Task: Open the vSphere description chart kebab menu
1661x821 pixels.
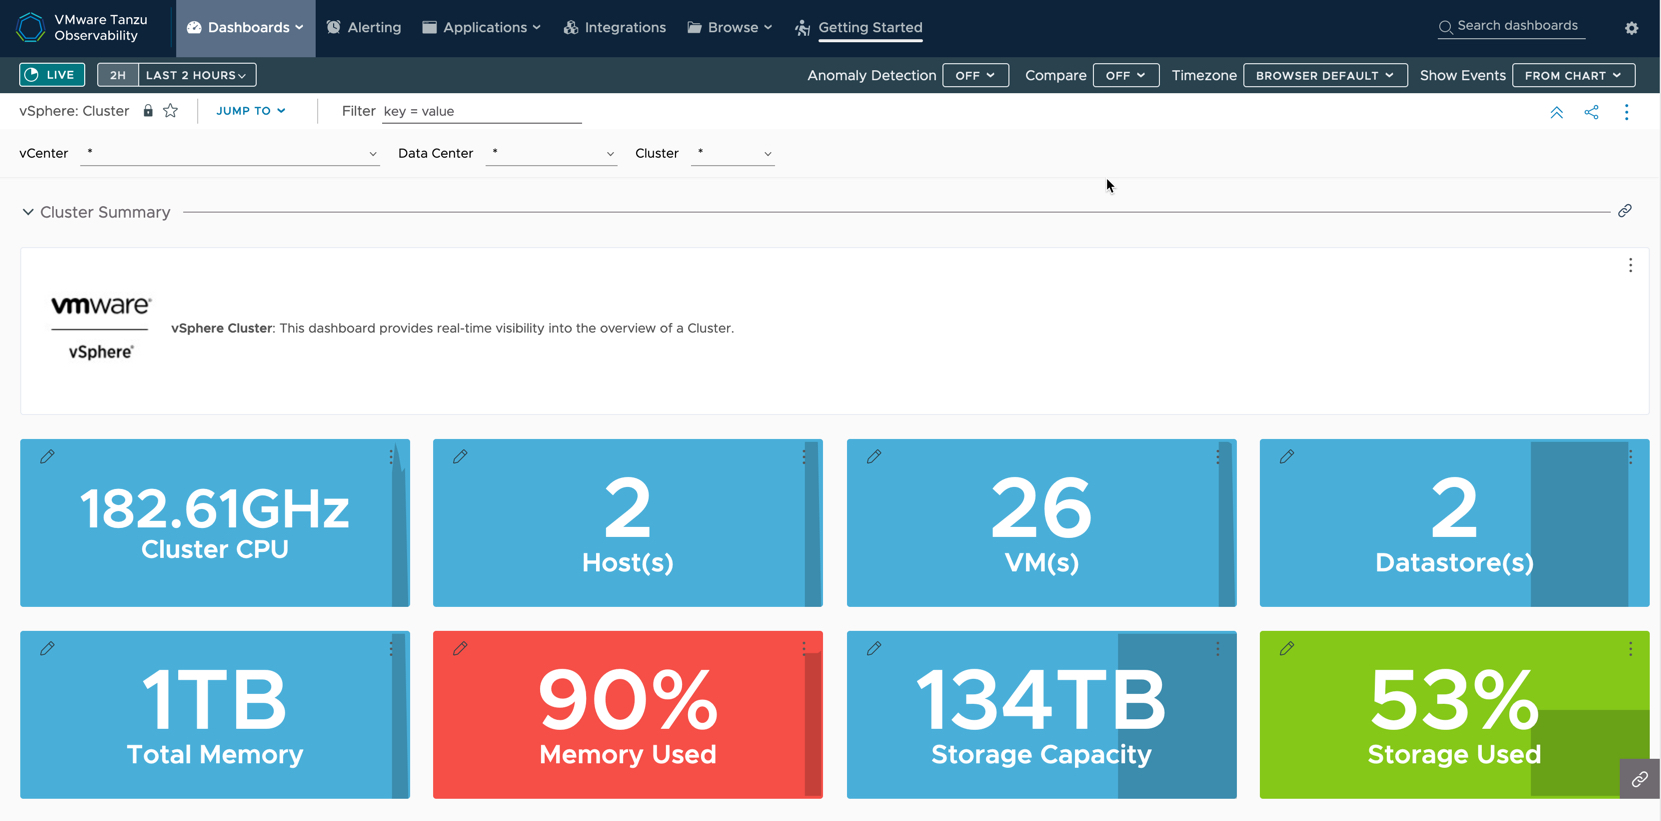Action: (x=1630, y=265)
